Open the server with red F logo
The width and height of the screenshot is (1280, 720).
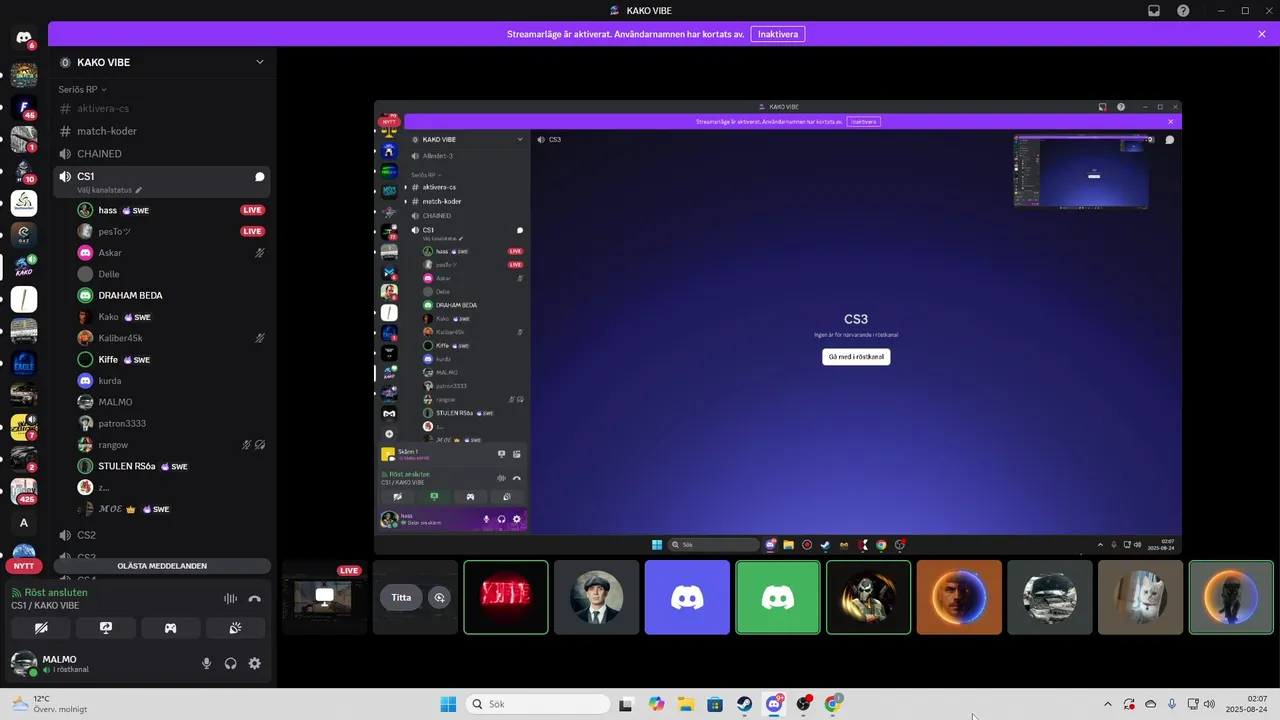[24, 107]
